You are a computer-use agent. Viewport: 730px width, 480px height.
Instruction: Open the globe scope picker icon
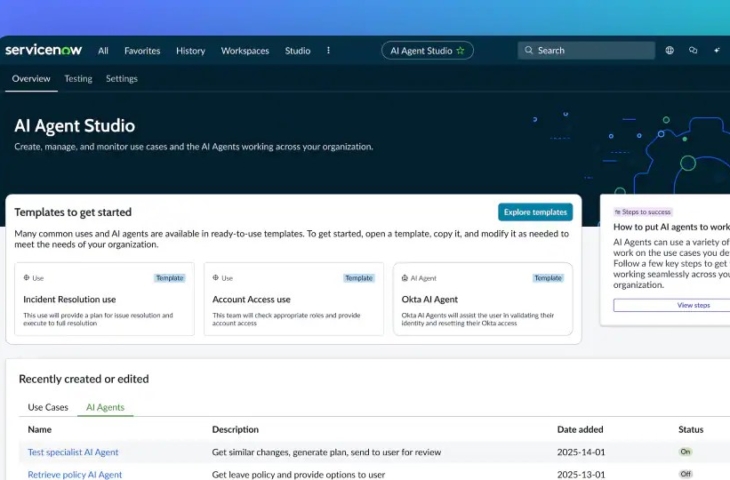pyautogui.click(x=669, y=50)
